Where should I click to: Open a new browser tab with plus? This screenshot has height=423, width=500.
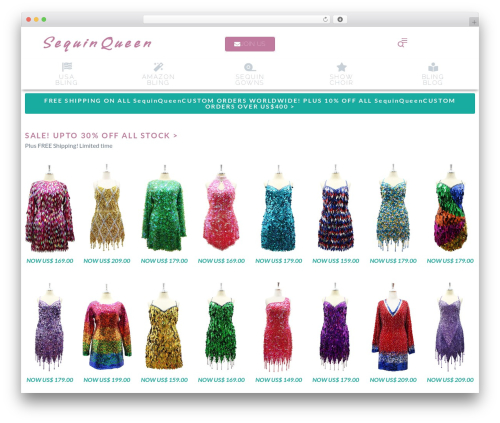coord(474,22)
